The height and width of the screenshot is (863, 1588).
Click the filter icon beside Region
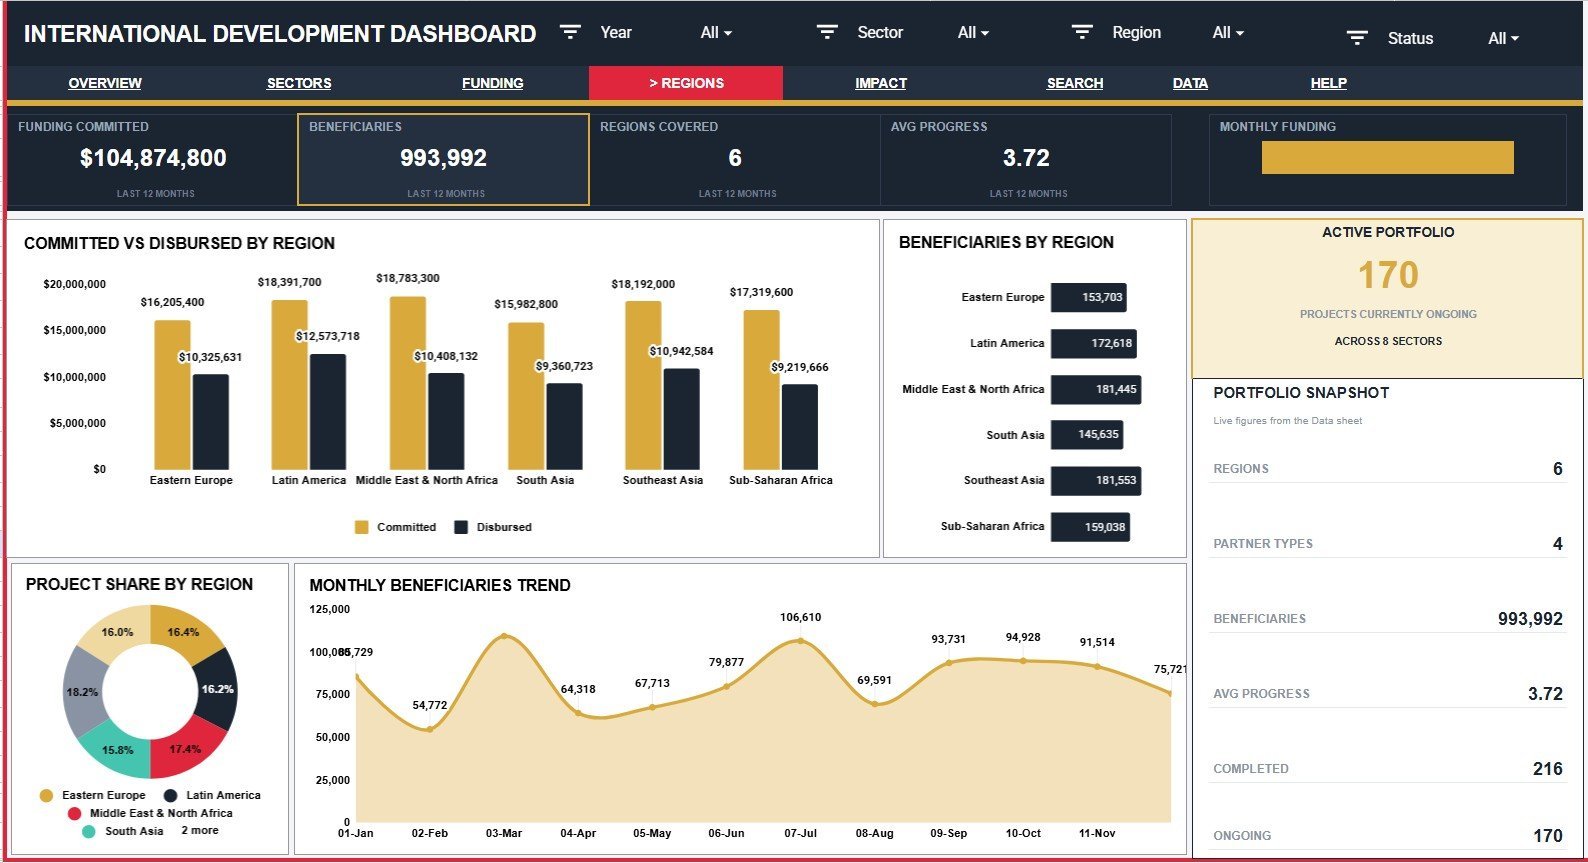point(1082,32)
